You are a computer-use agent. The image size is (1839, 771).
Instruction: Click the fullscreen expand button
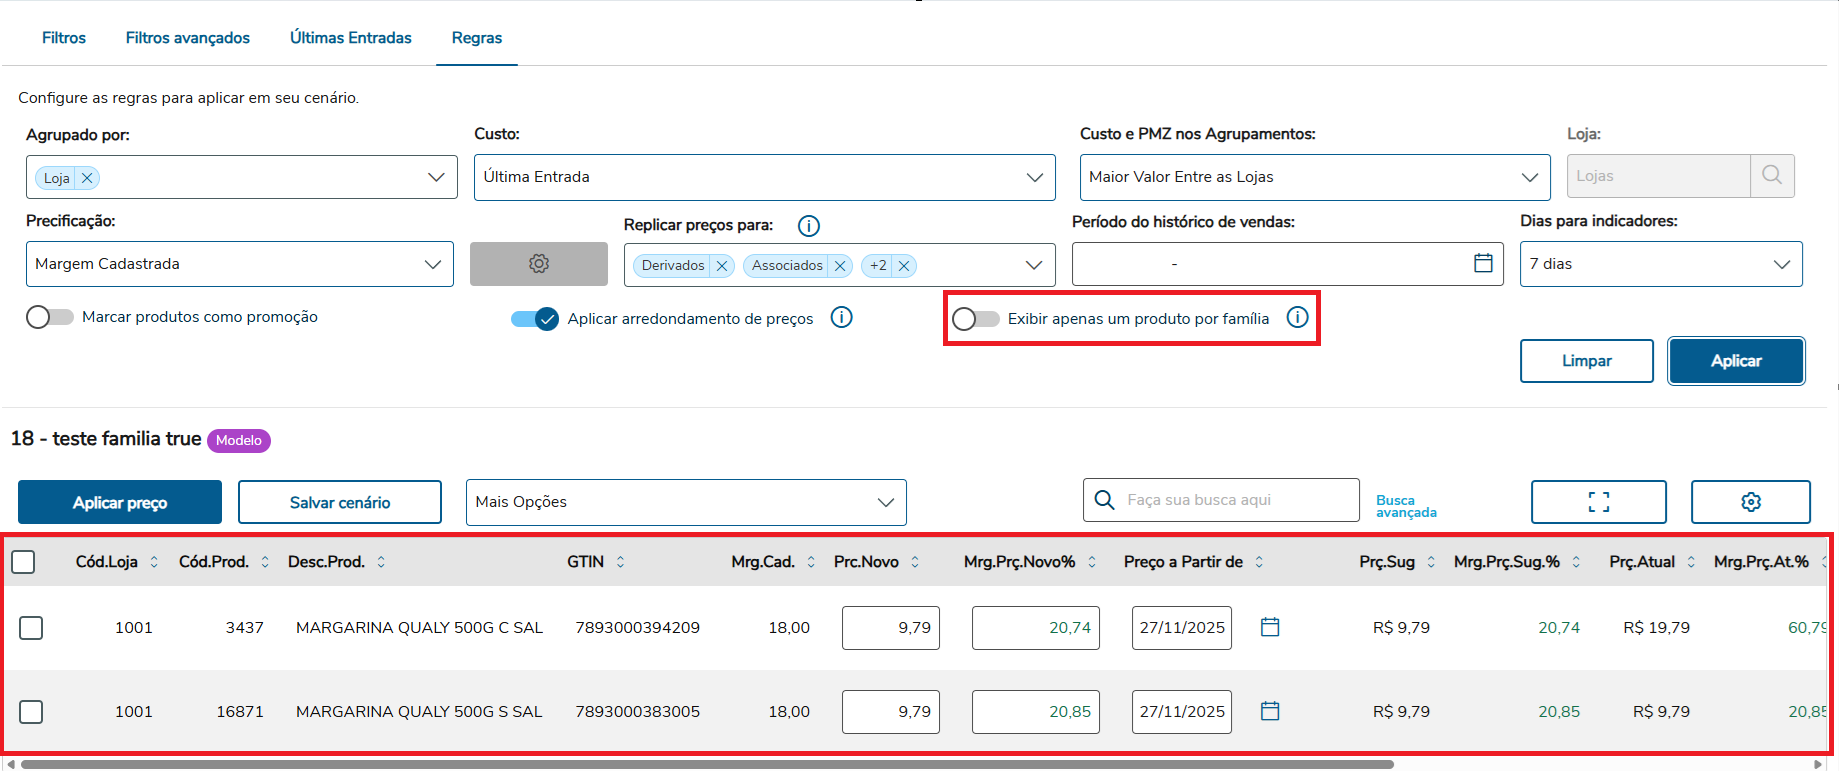pyautogui.click(x=1599, y=502)
